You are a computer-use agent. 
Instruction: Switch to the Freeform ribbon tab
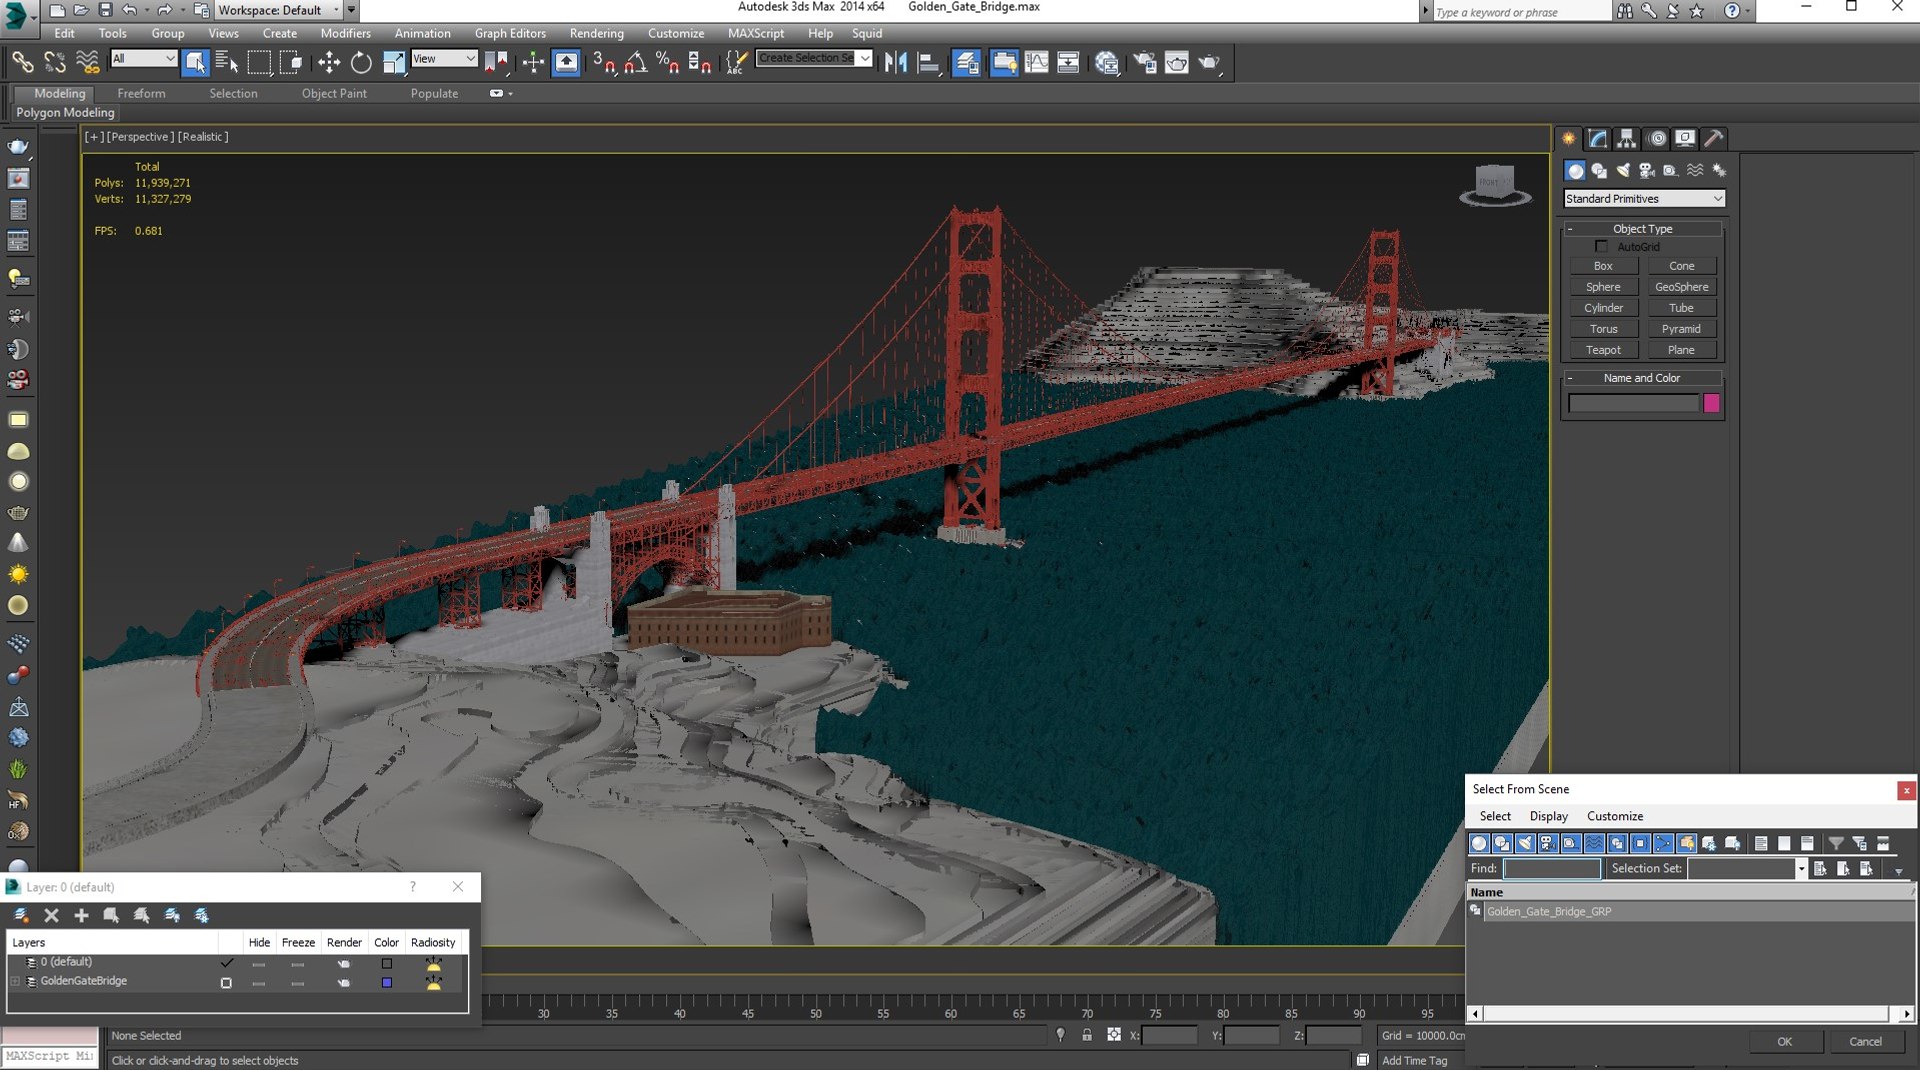(x=141, y=93)
